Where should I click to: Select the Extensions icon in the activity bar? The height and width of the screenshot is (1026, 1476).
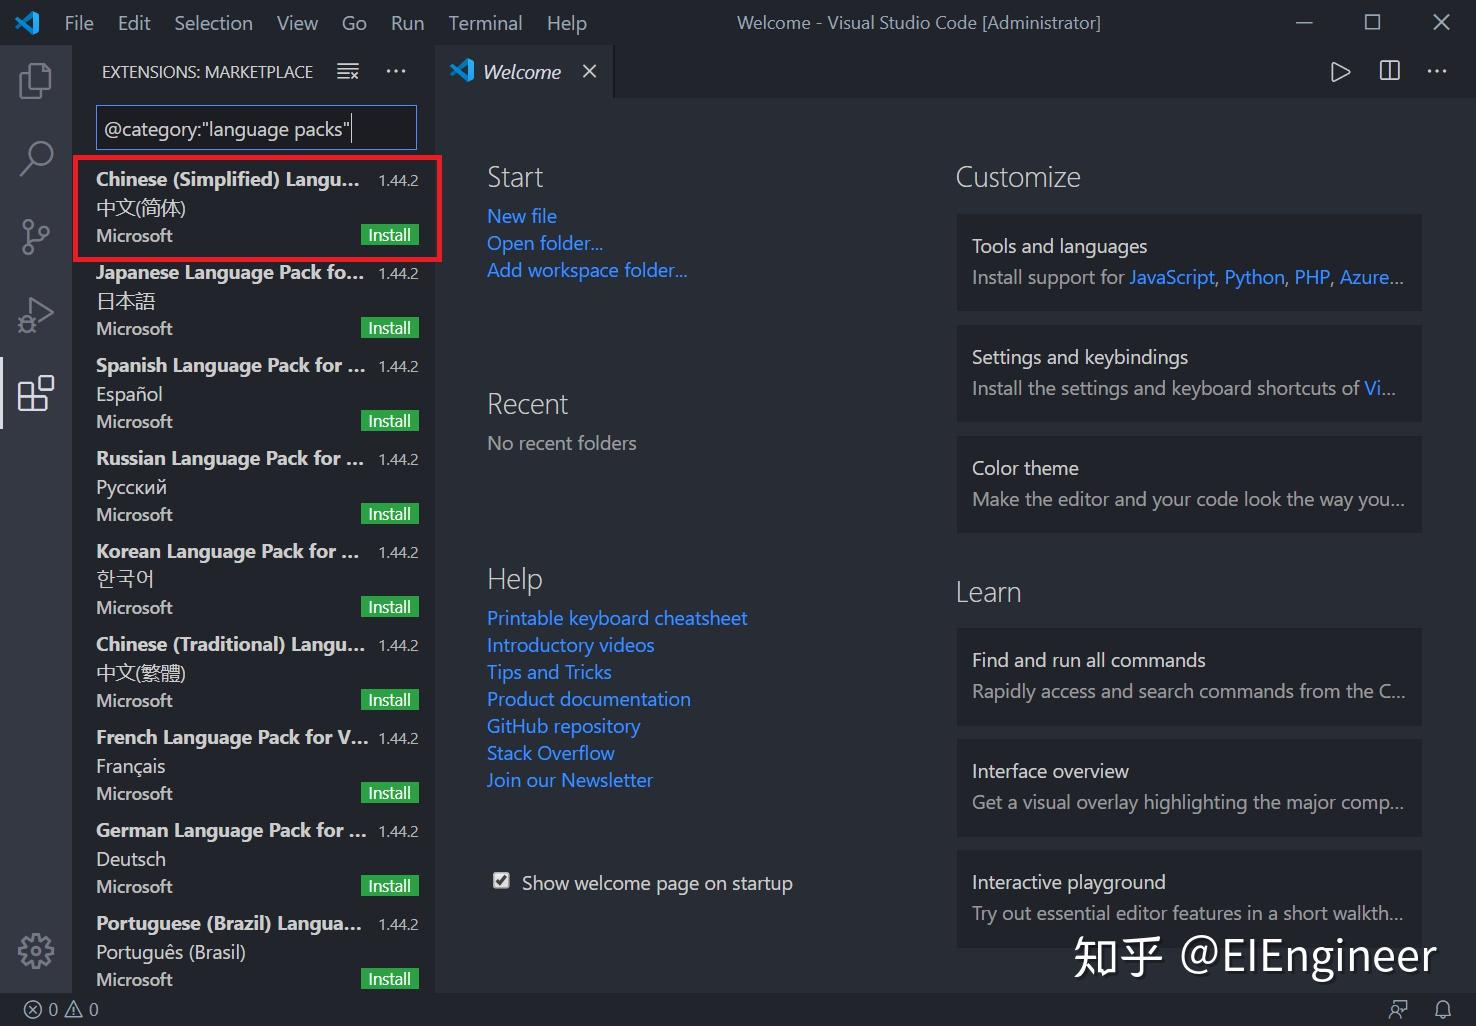tap(36, 394)
